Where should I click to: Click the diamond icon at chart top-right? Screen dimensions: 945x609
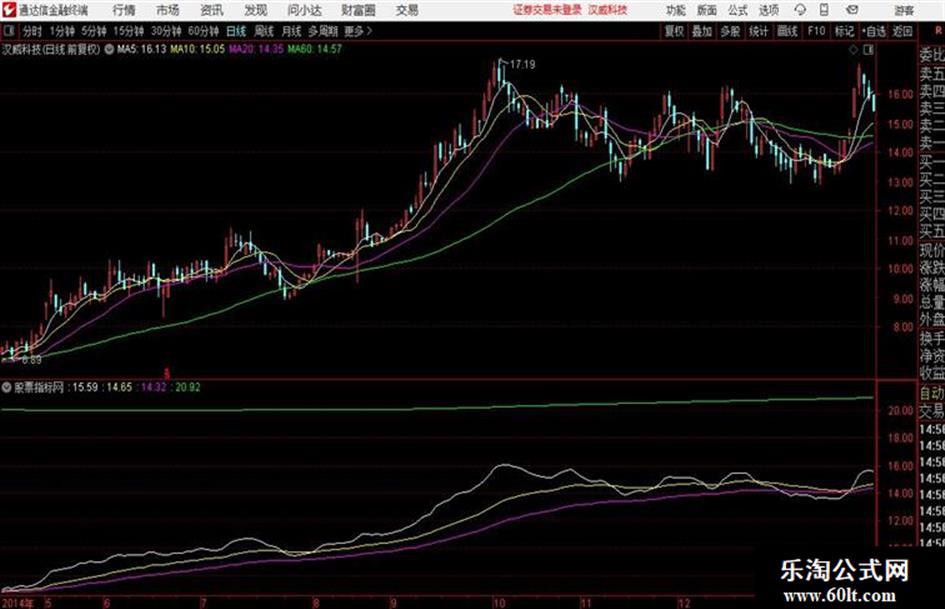click(x=853, y=50)
